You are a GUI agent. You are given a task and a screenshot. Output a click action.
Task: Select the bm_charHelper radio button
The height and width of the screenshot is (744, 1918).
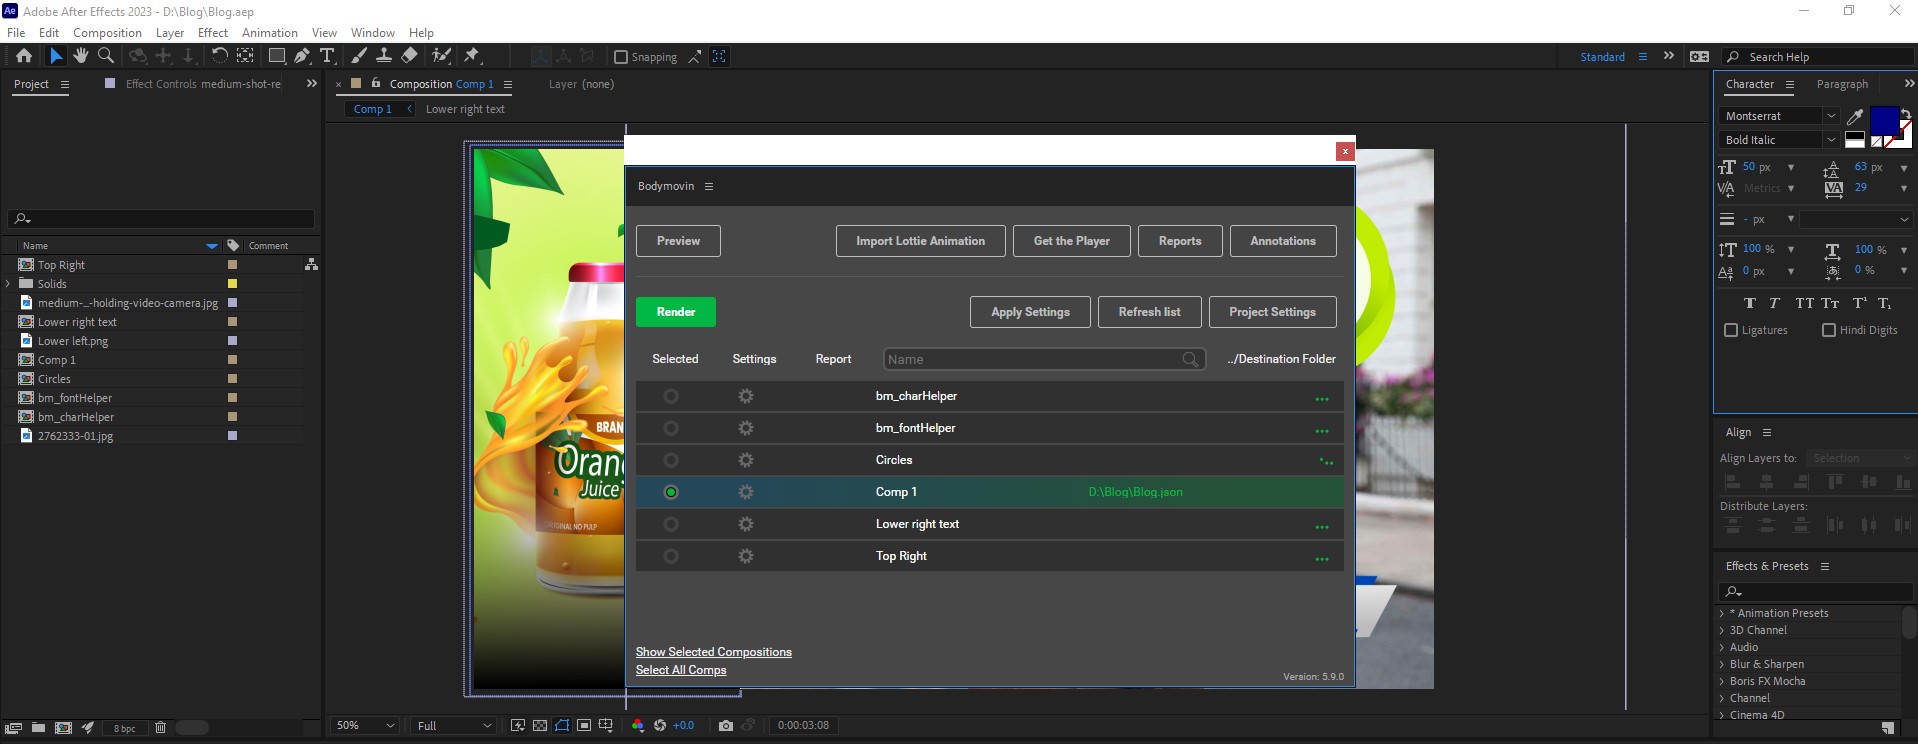point(671,396)
